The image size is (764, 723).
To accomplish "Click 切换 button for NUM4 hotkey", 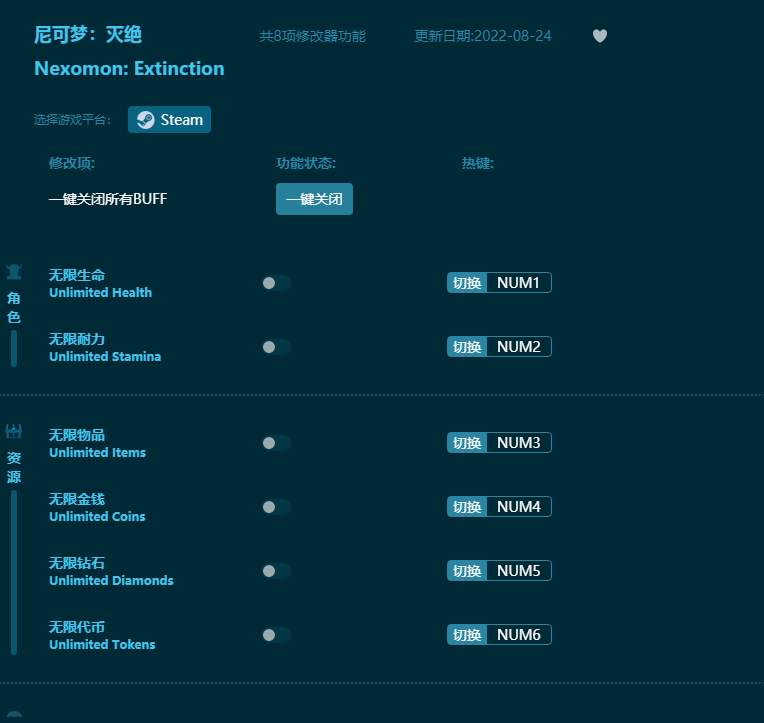I will [467, 507].
